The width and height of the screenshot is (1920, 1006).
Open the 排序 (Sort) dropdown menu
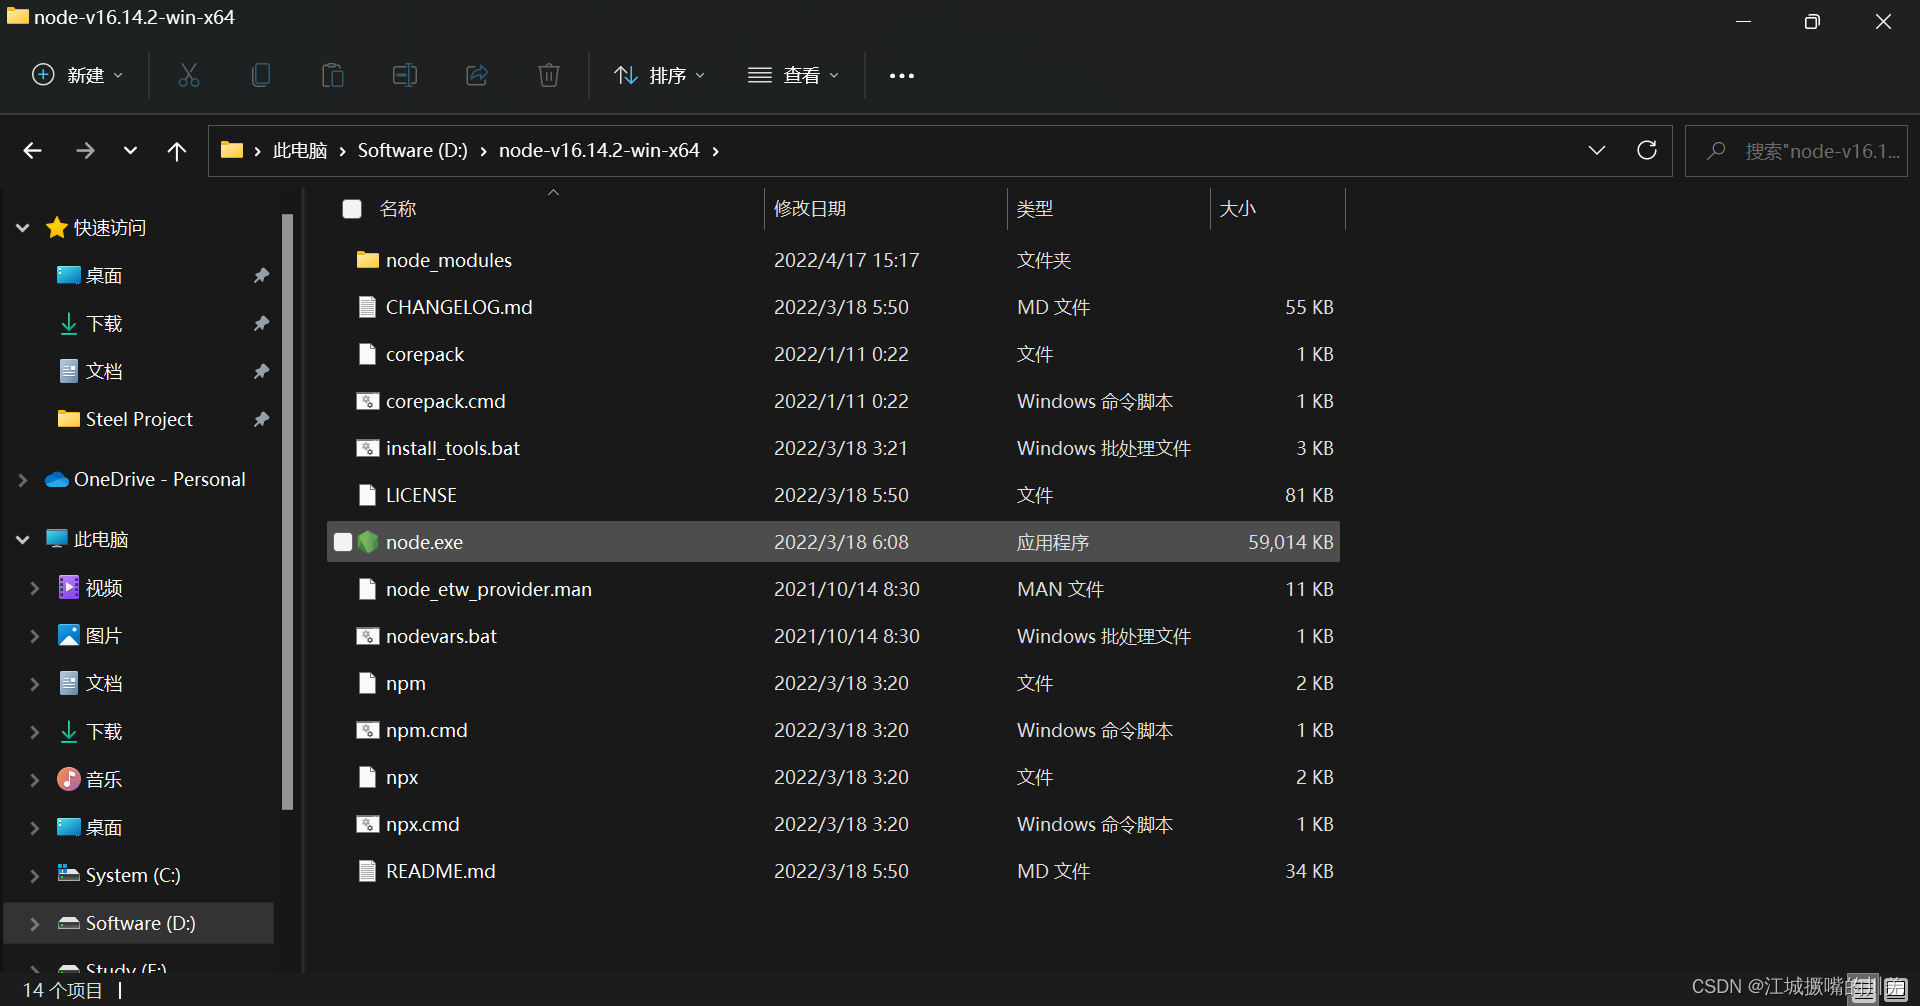[660, 75]
